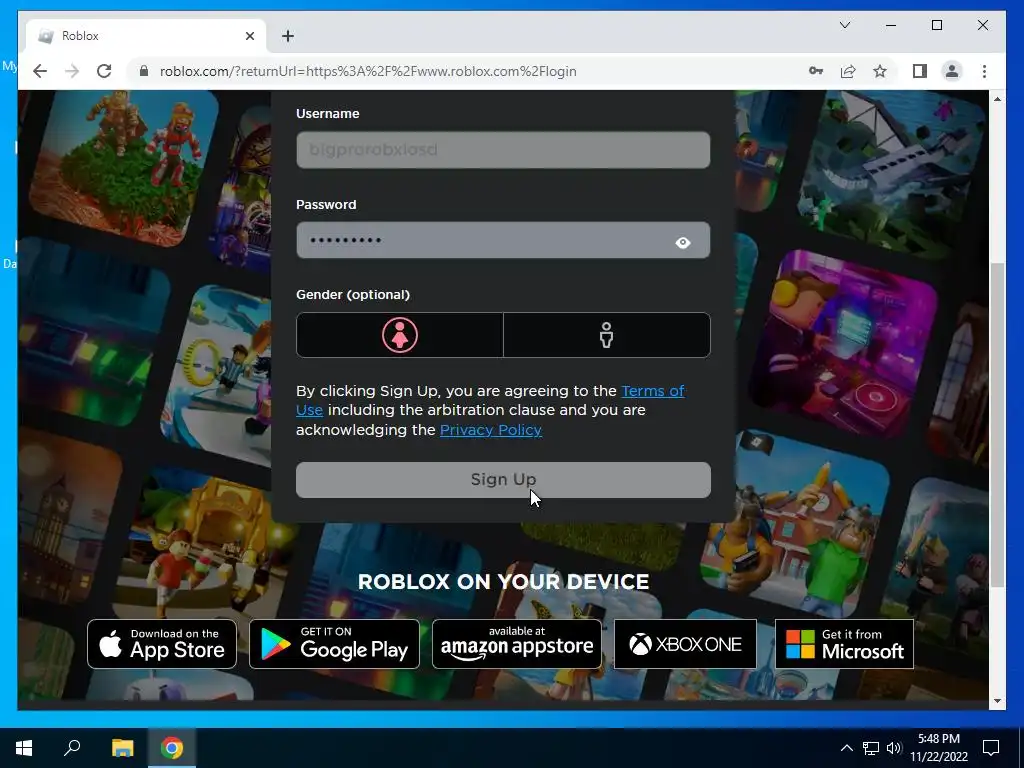
Task: Minimize the Chrome window
Action: coord(891,25)
